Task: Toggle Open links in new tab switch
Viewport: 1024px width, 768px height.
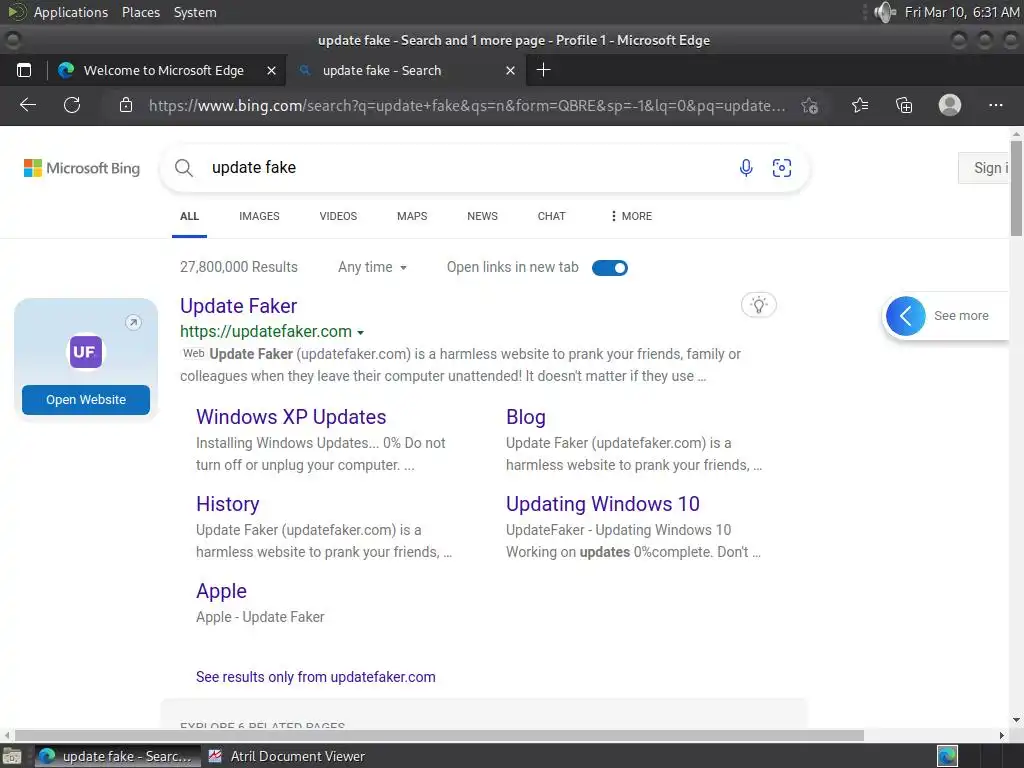Action: click(610, 268)
